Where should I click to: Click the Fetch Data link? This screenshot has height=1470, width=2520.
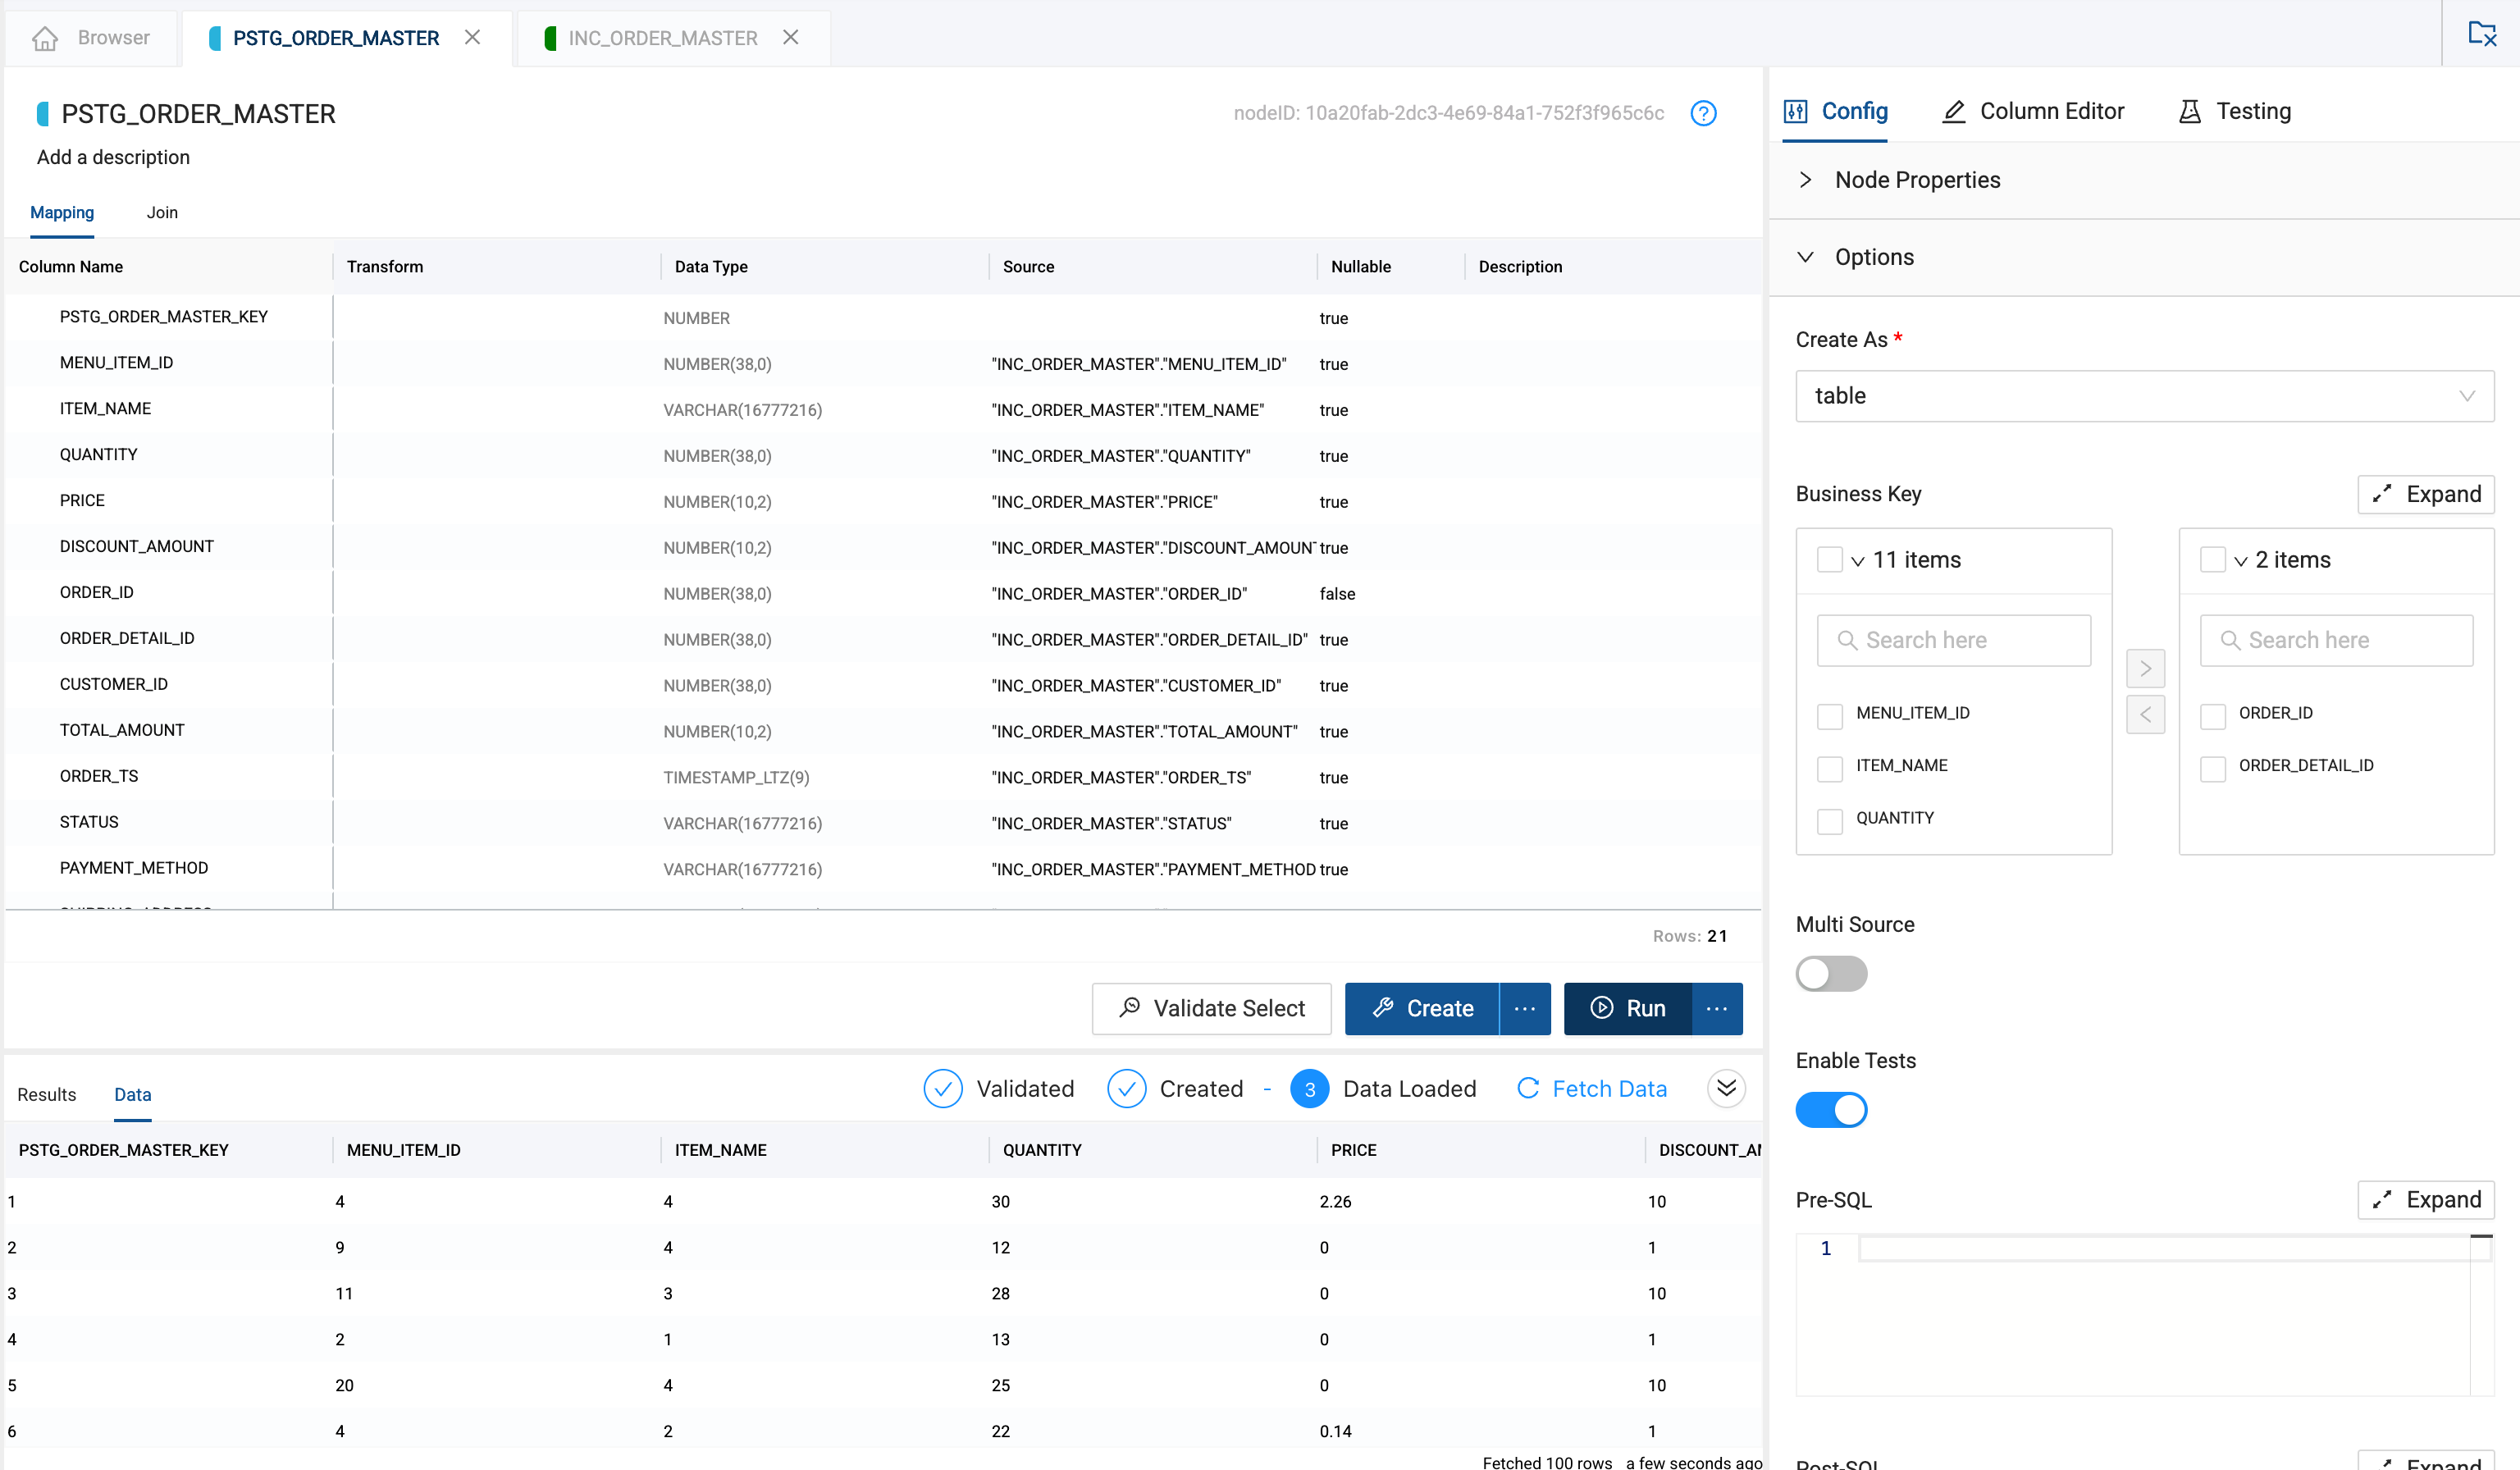tap(1592, 1088)
